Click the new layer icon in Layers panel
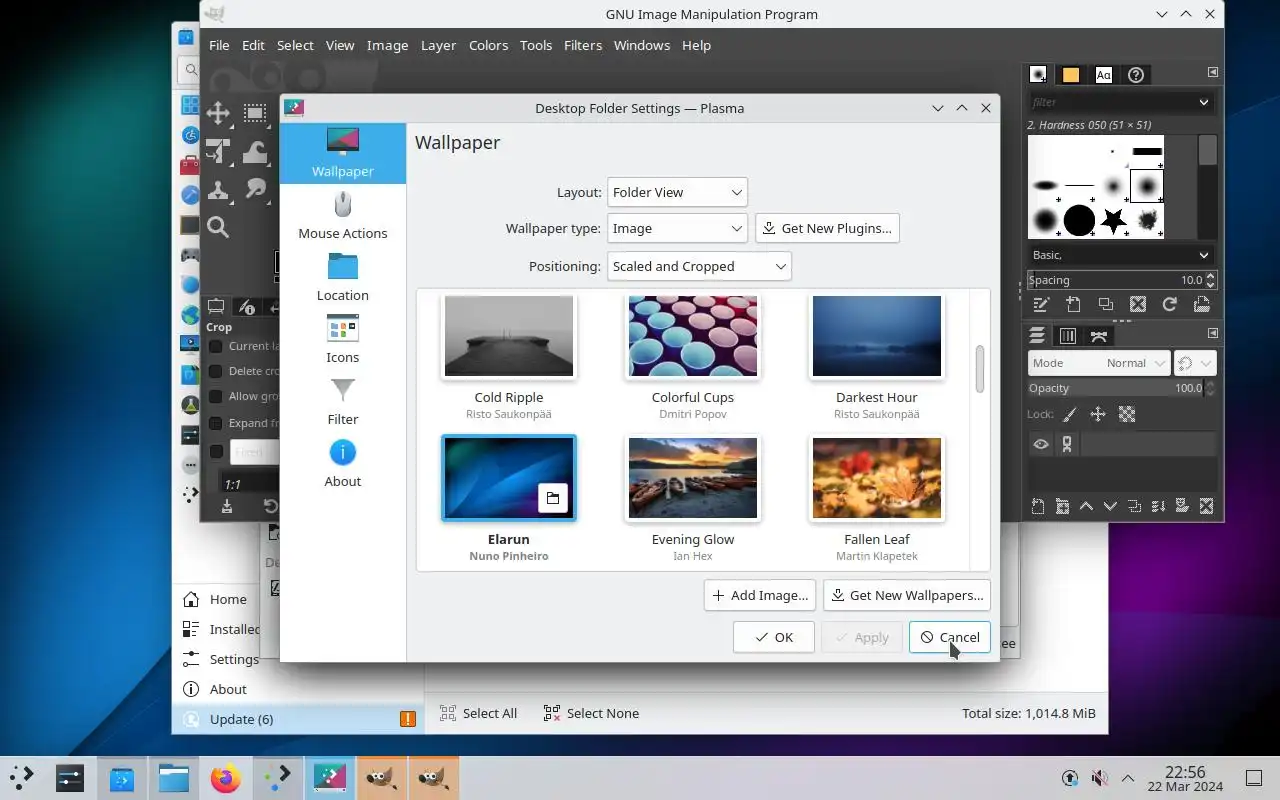This screenshot has width=1280, height=800. 1038,506
